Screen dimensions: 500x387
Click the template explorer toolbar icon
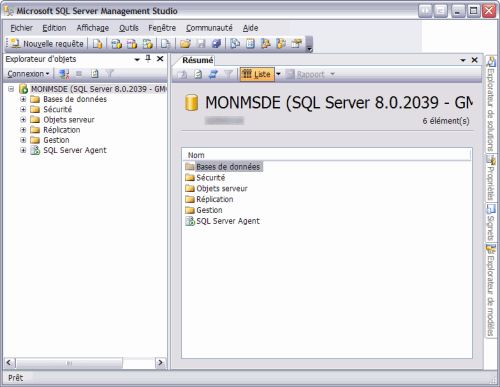point(281,44)
